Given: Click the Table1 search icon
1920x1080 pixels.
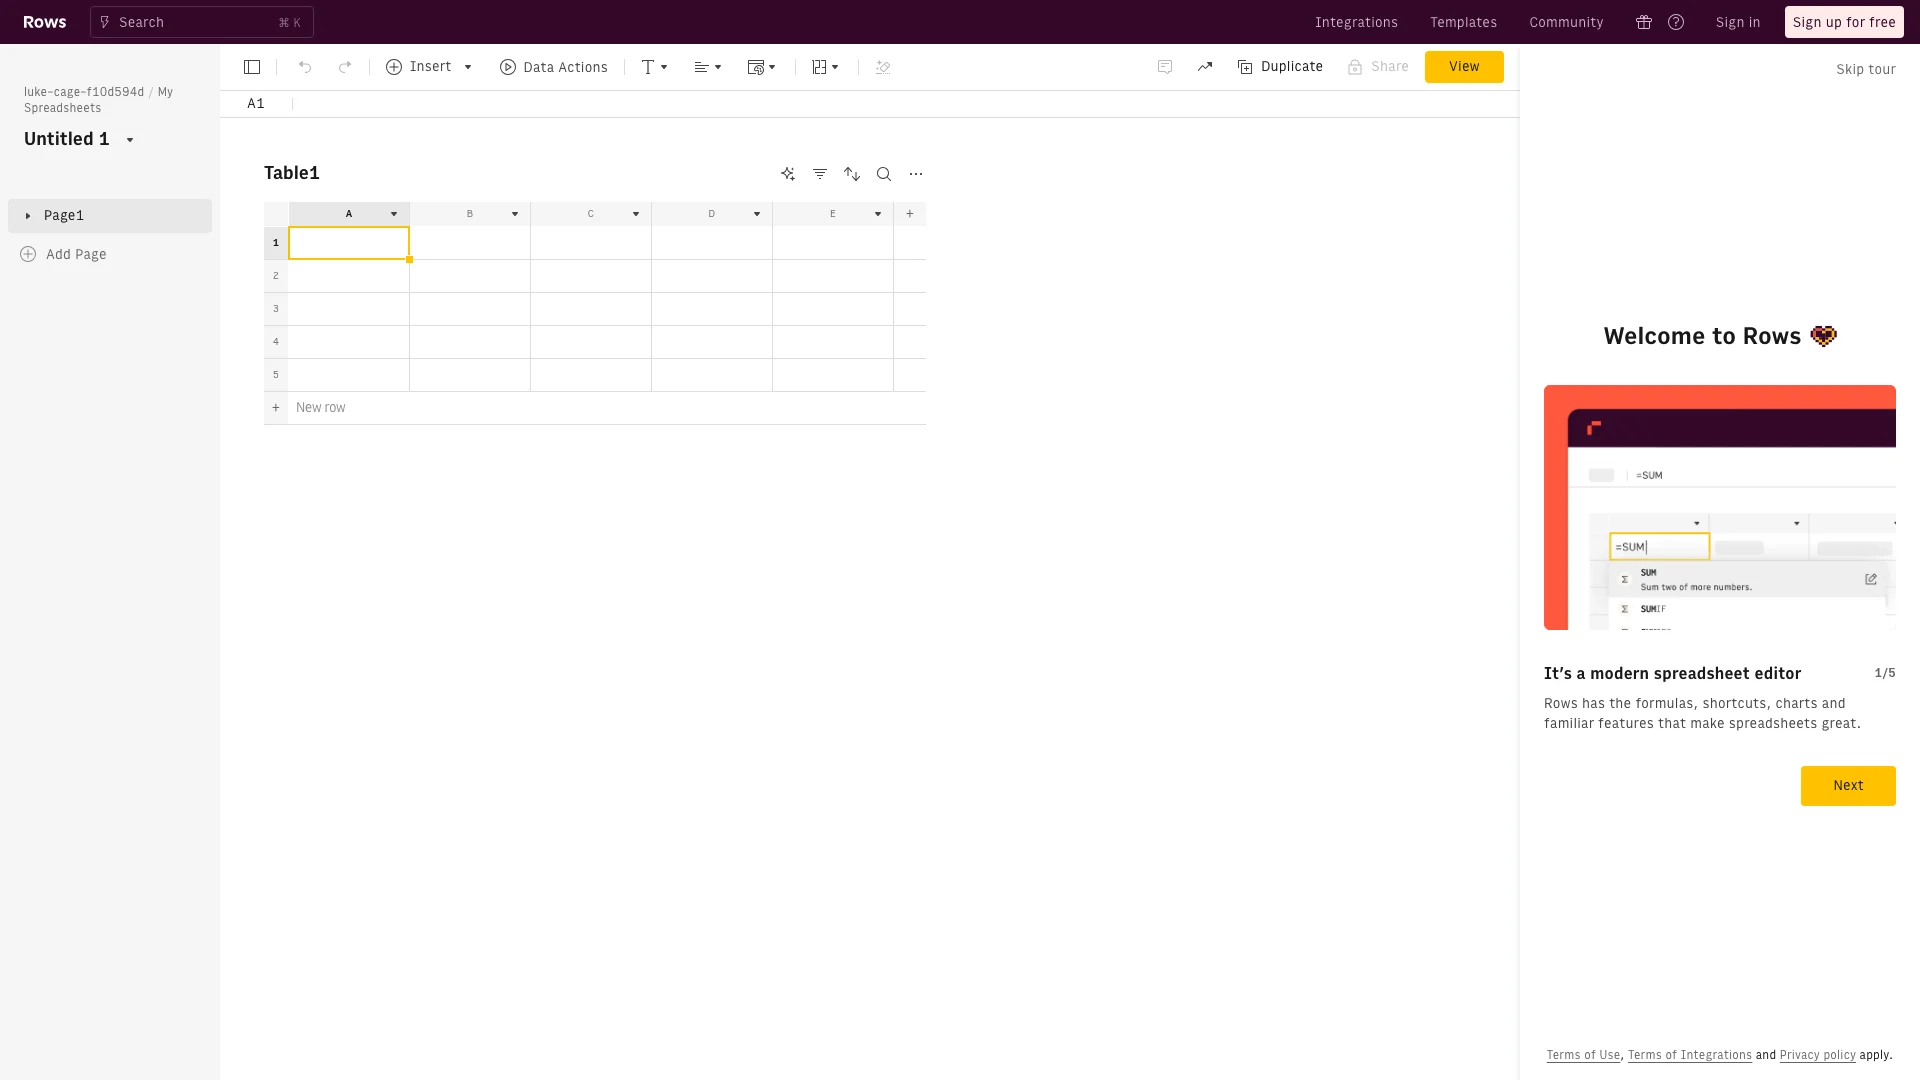Looking at the screenshot, I should pyautogui.click(x=884, y=174).
